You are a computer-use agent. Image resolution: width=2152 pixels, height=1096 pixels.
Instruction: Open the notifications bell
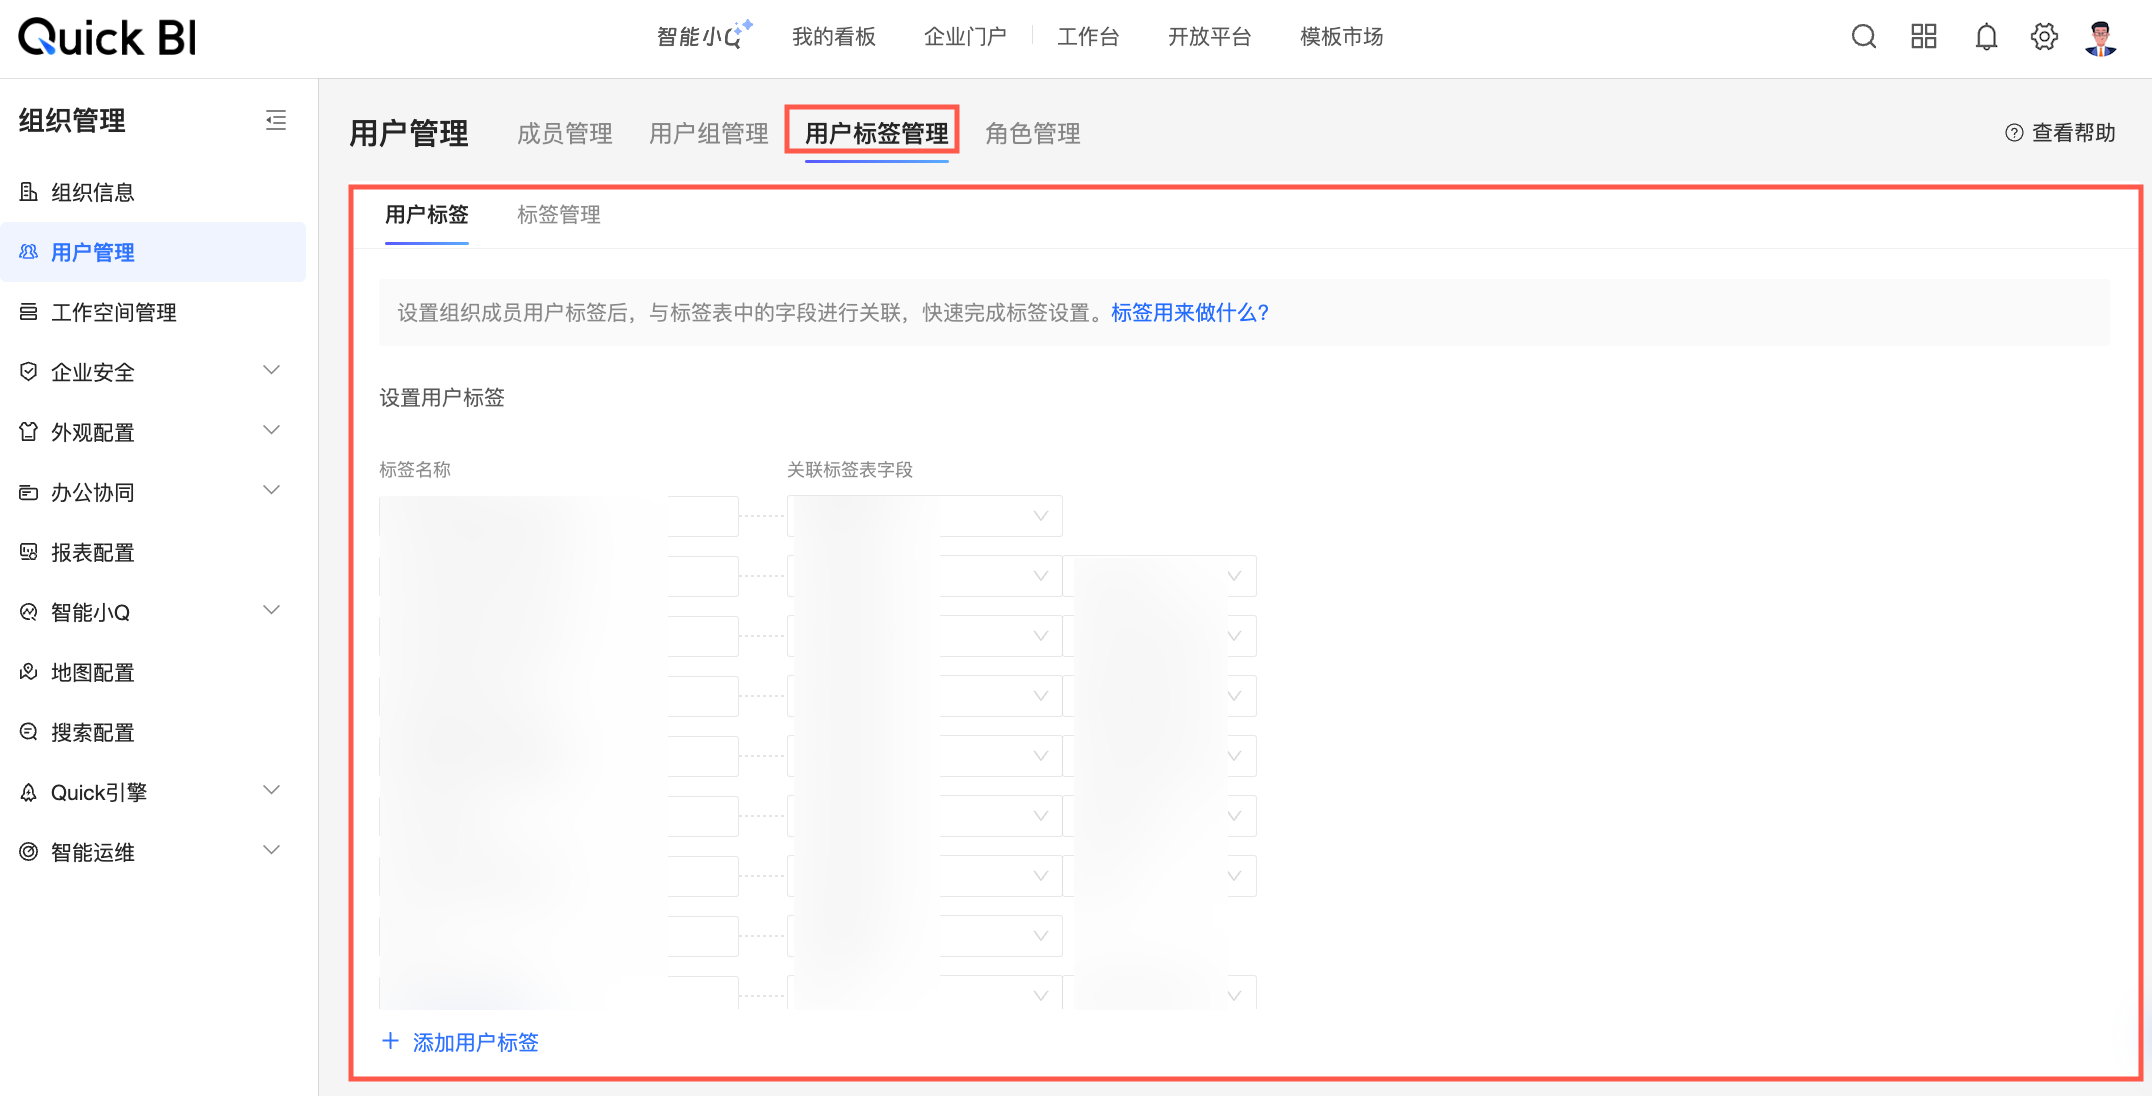click(1985, 37)
